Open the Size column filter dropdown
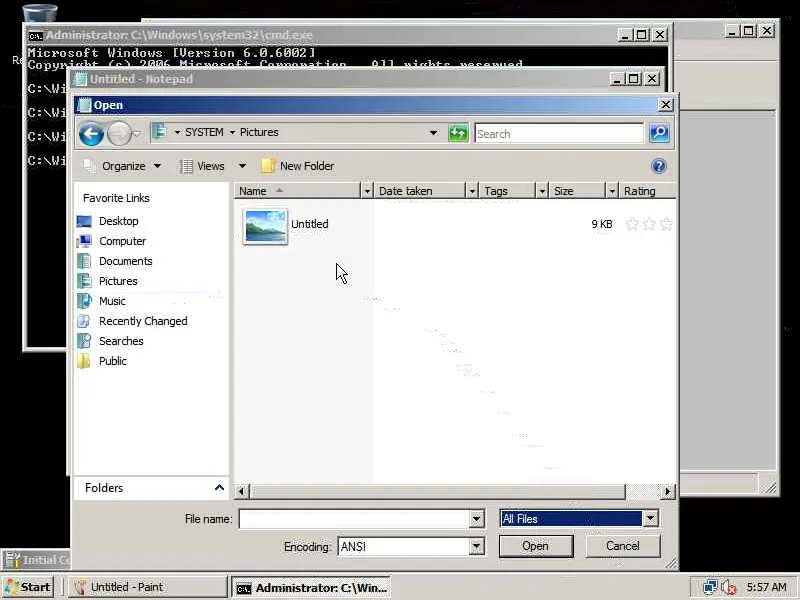Viewport: 800px width, 600px height. (x=612, y=191)
